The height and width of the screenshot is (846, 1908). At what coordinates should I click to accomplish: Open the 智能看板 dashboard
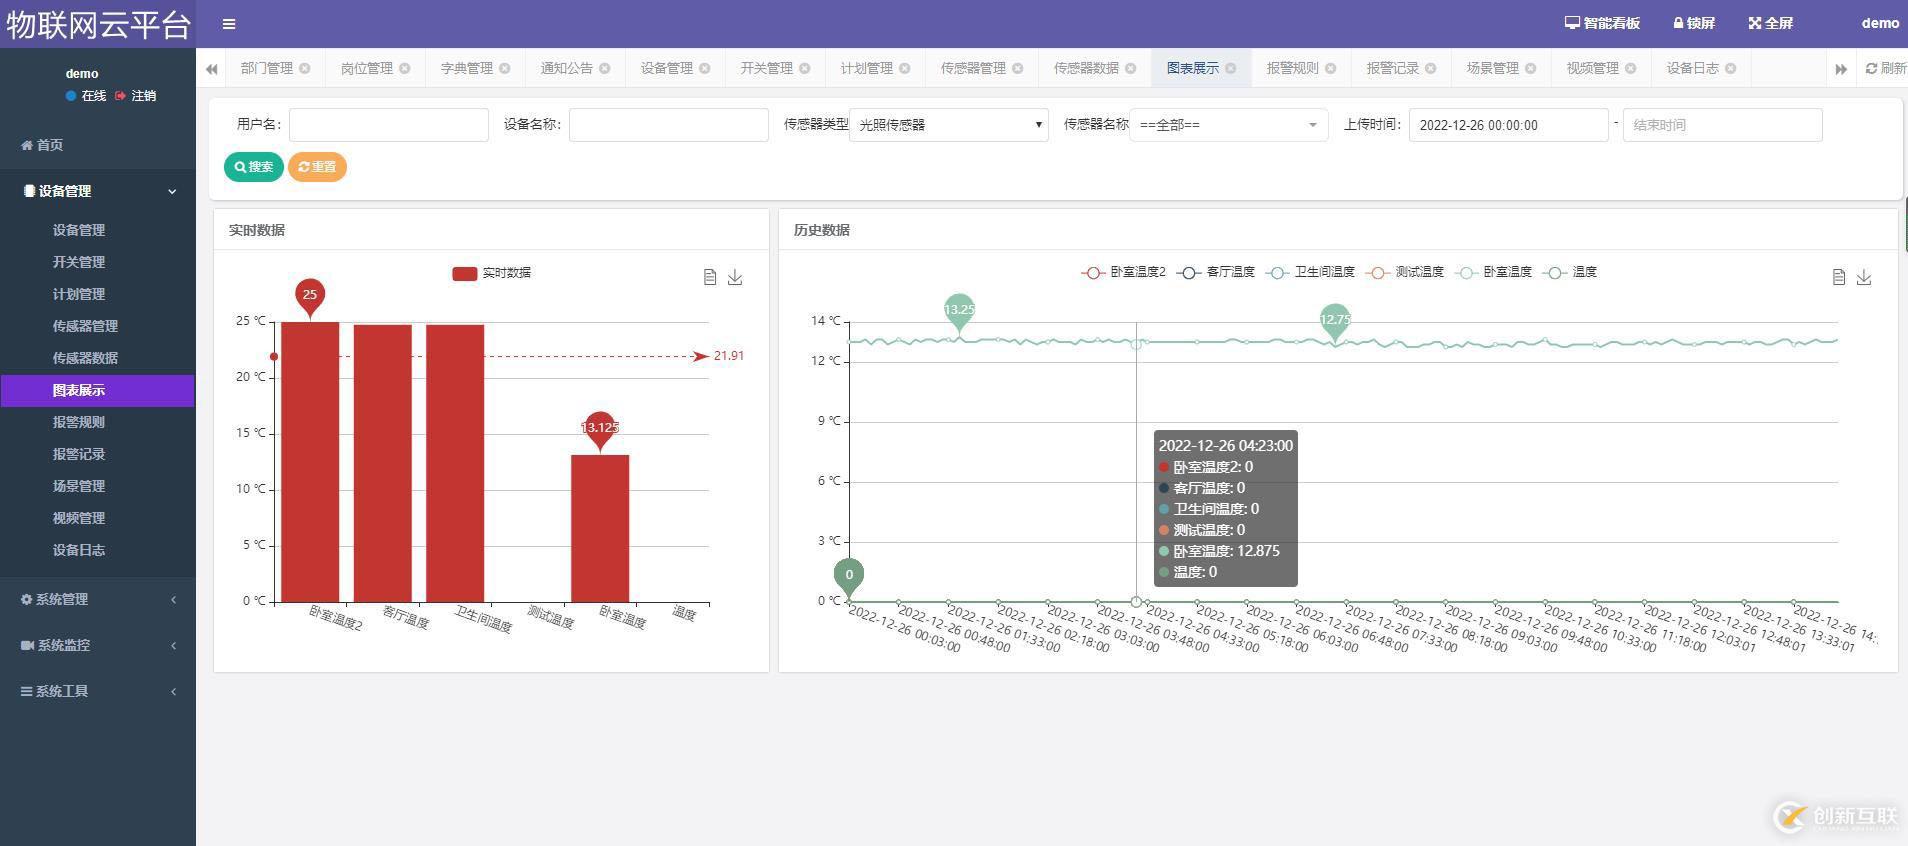coord(1602,23)
